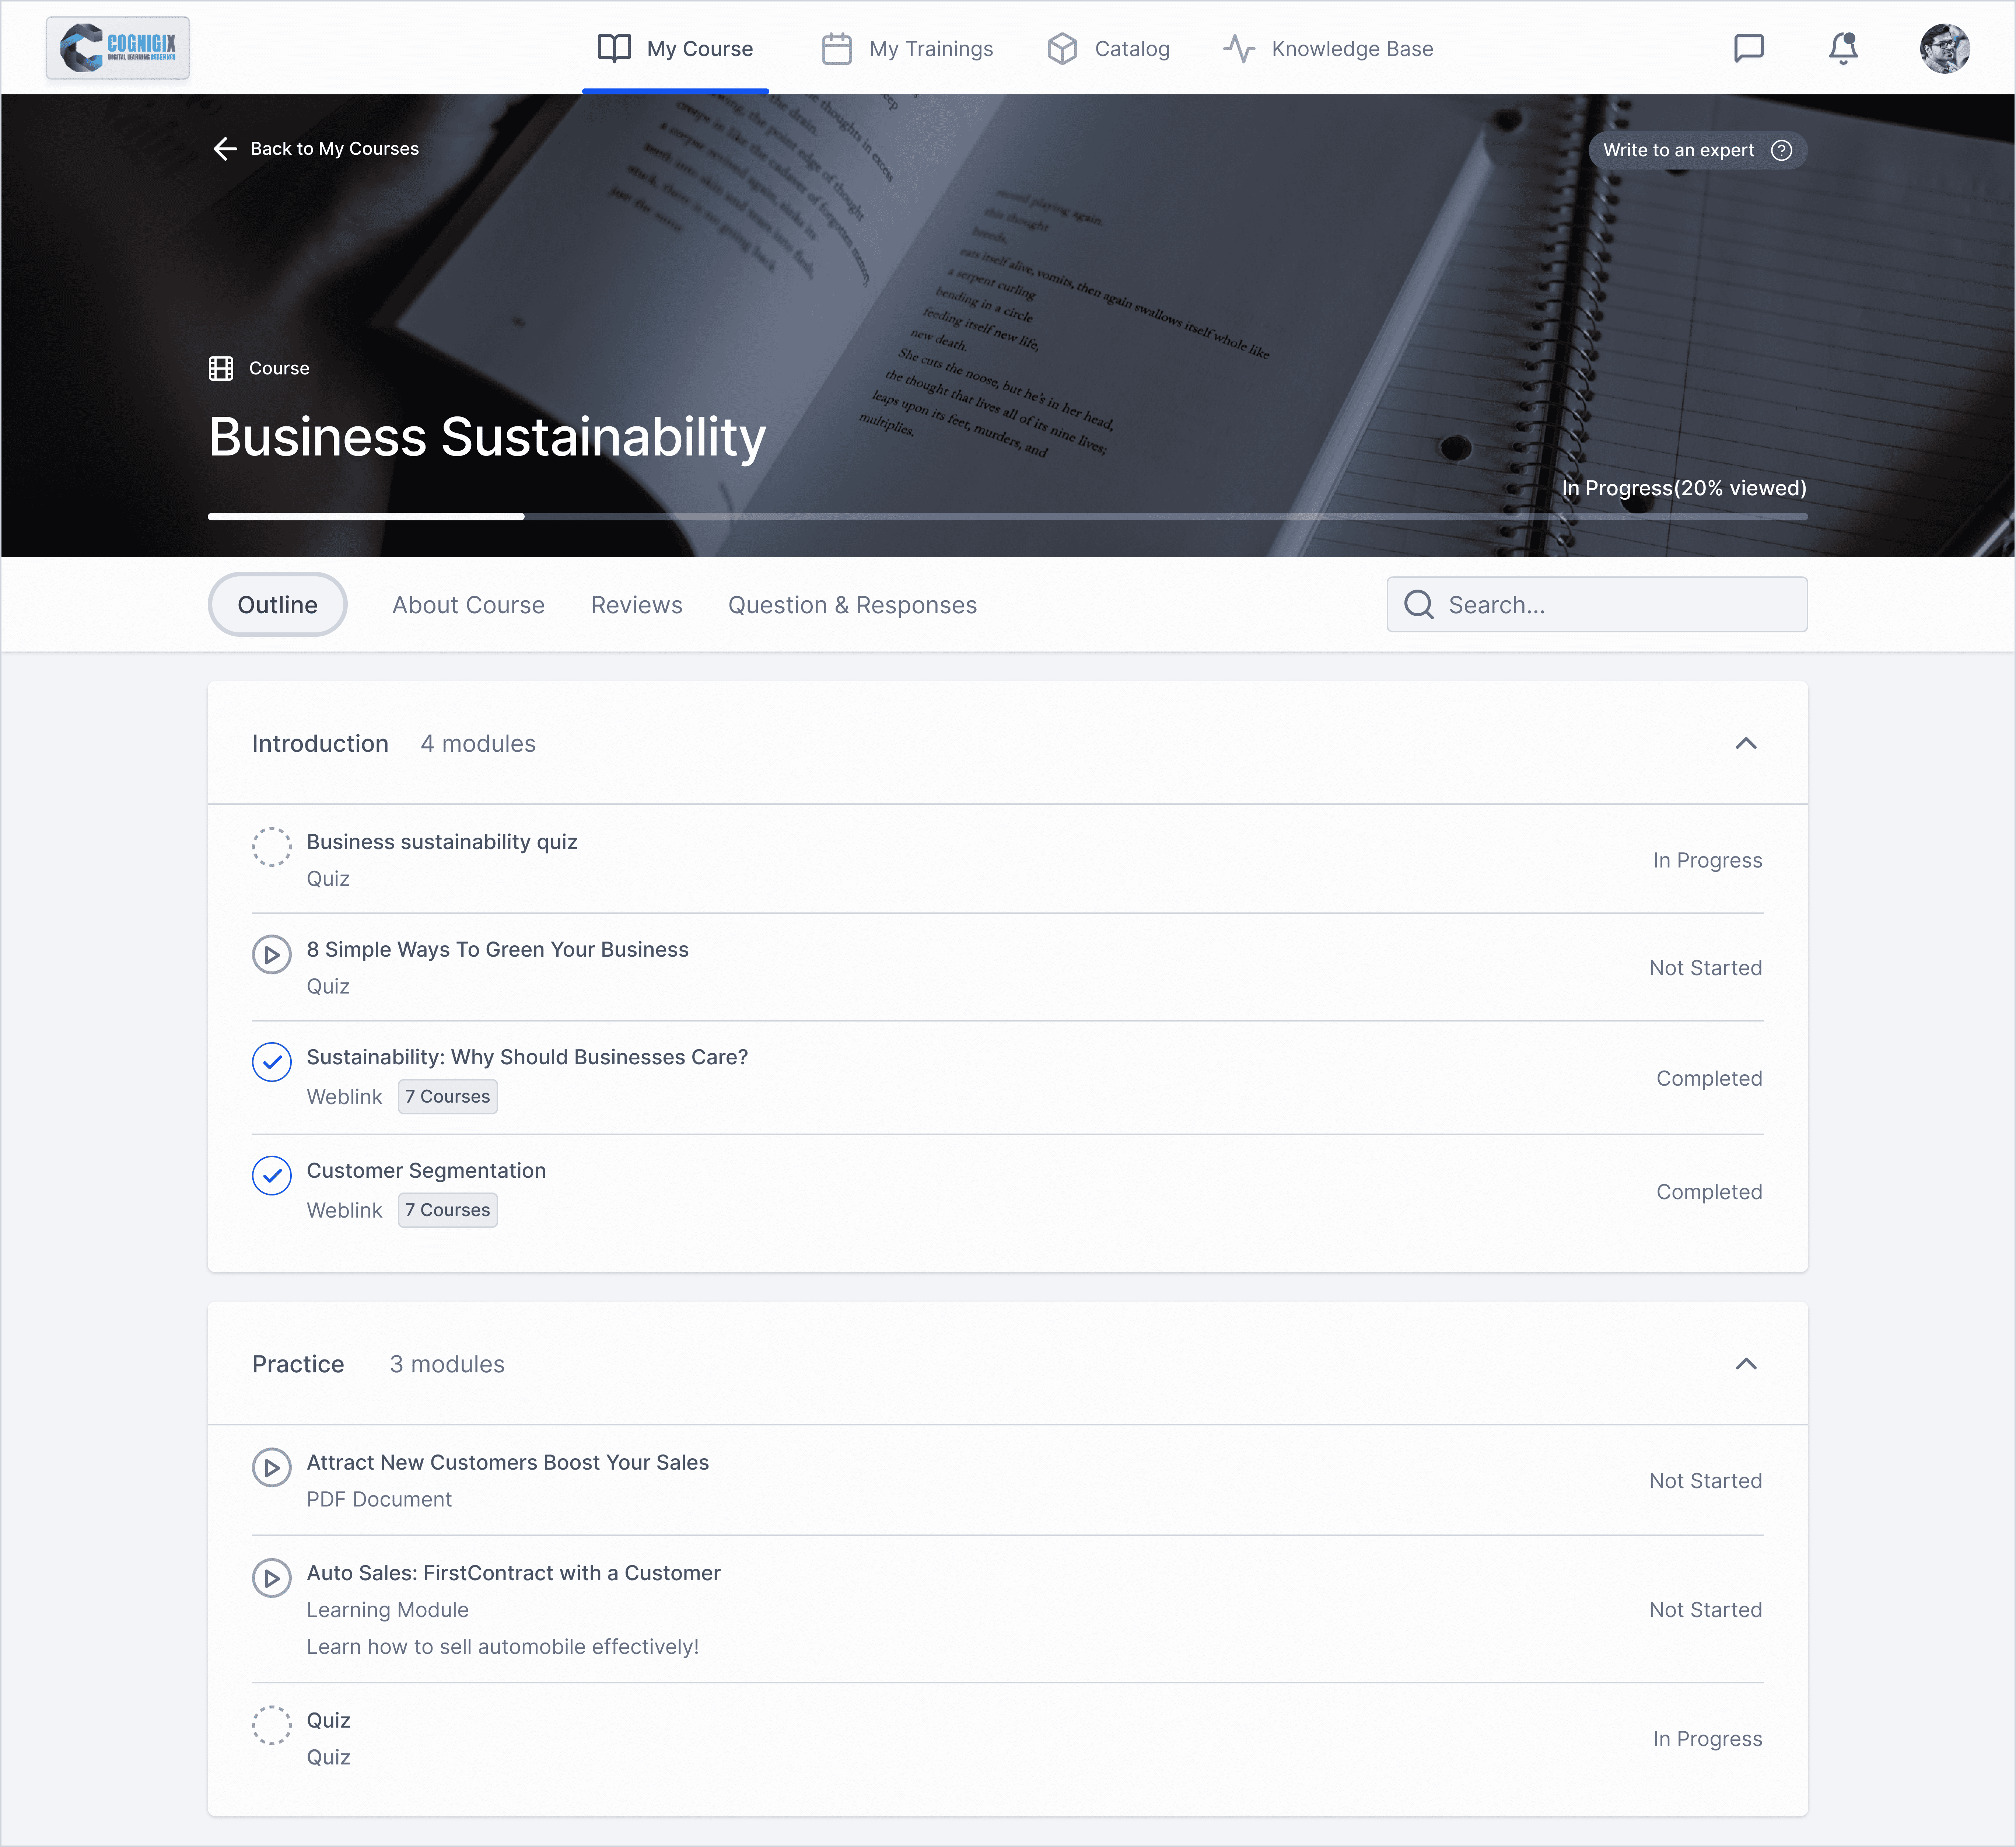Click play icon for Attract New Customers module
The image size is (2016, 1847).
coord(271,1468)
